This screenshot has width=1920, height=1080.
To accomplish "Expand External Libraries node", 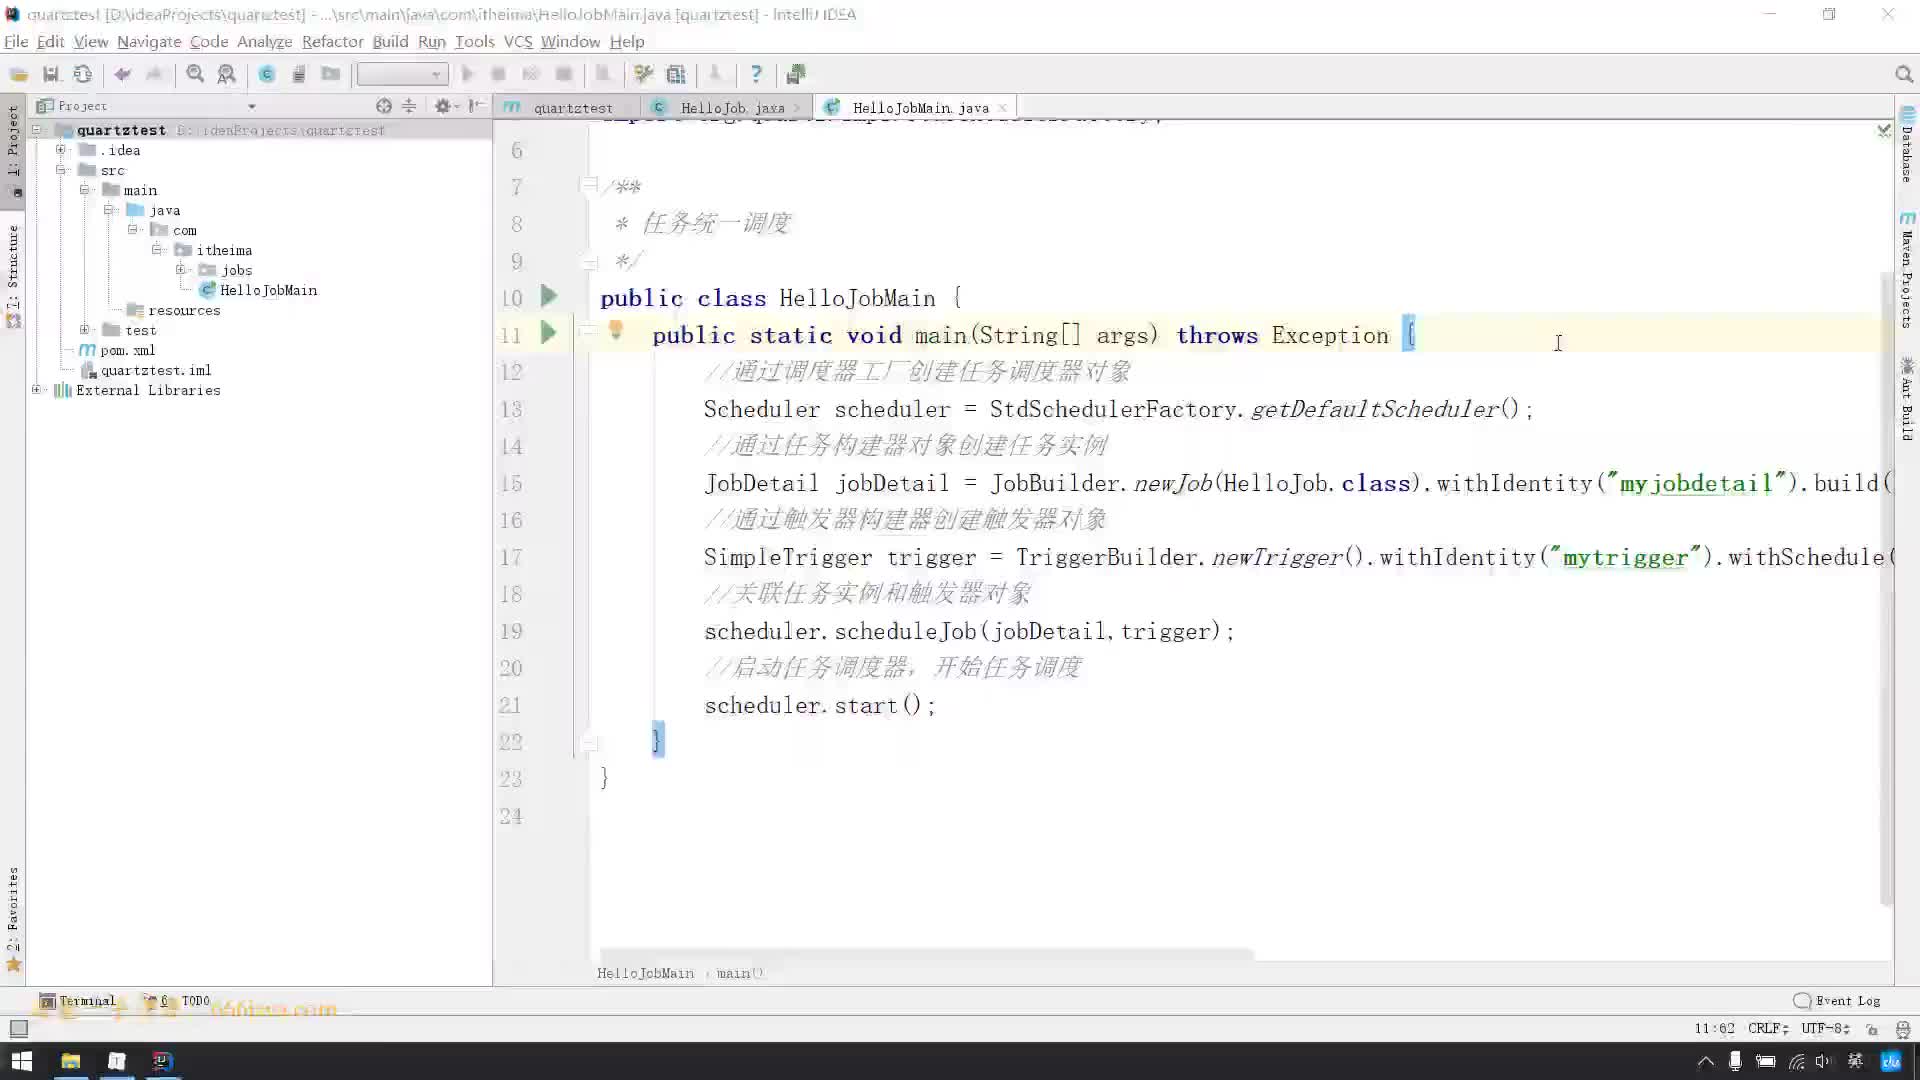I will (x=37, y=390).
